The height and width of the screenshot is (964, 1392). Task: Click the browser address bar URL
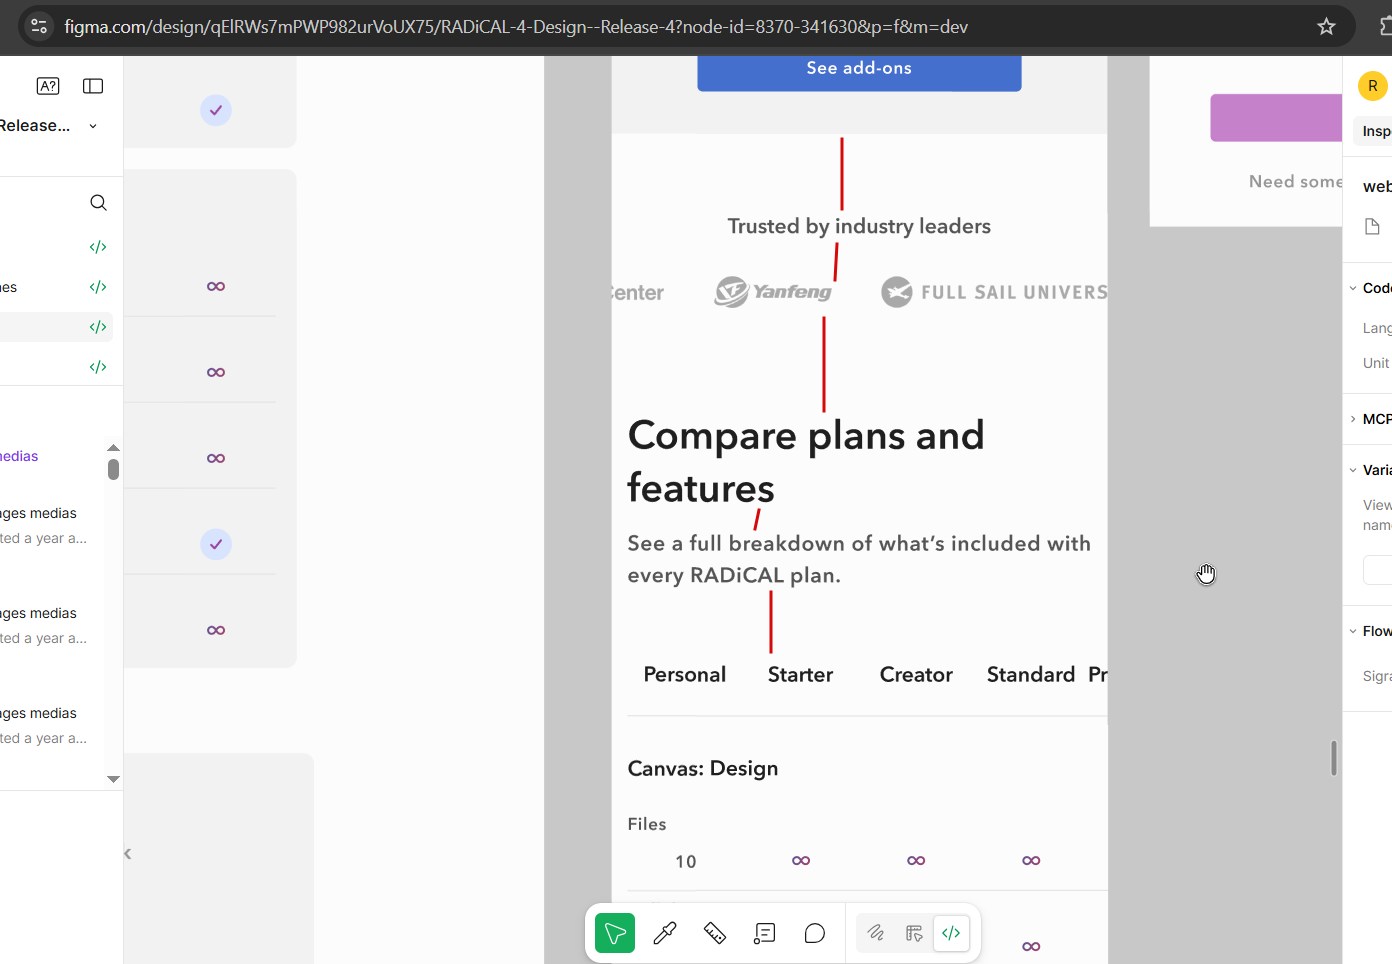click(x=516, y=27)
